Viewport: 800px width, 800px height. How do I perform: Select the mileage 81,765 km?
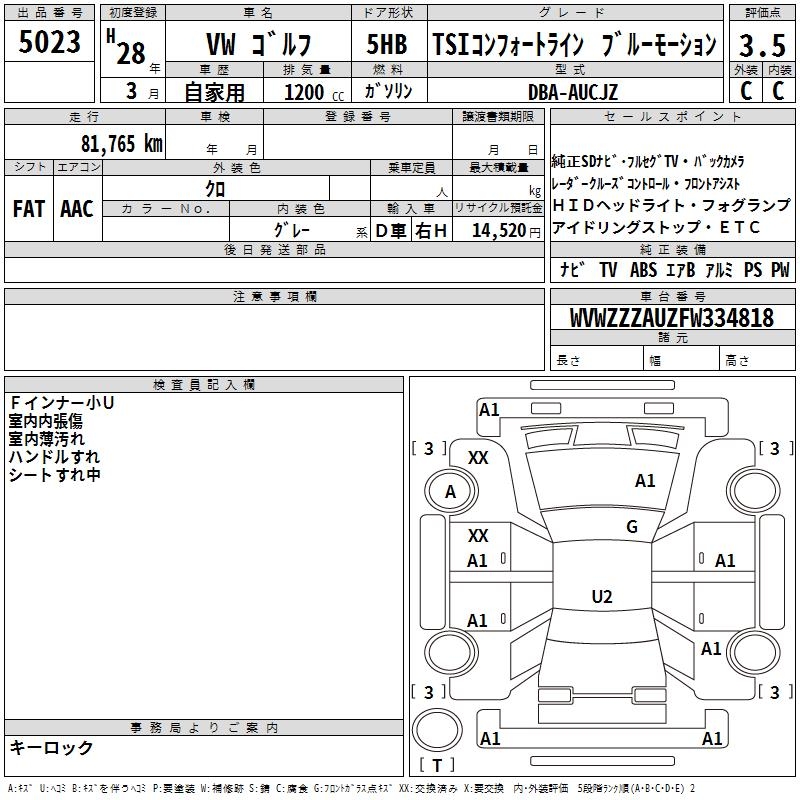(x=121, y=143)
